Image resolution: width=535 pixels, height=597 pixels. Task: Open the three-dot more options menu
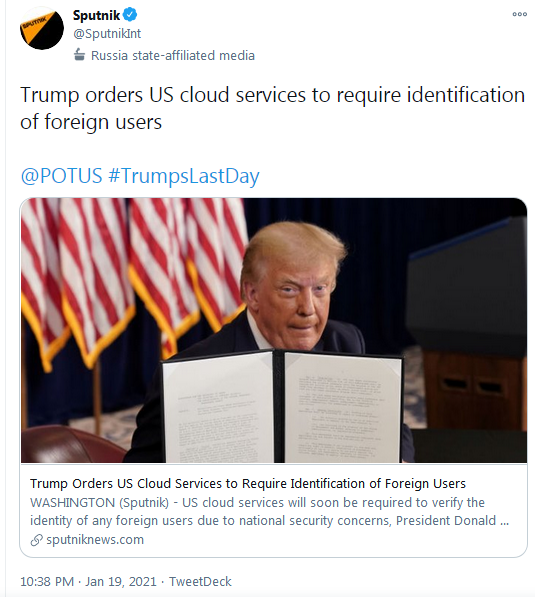point(519,14)
